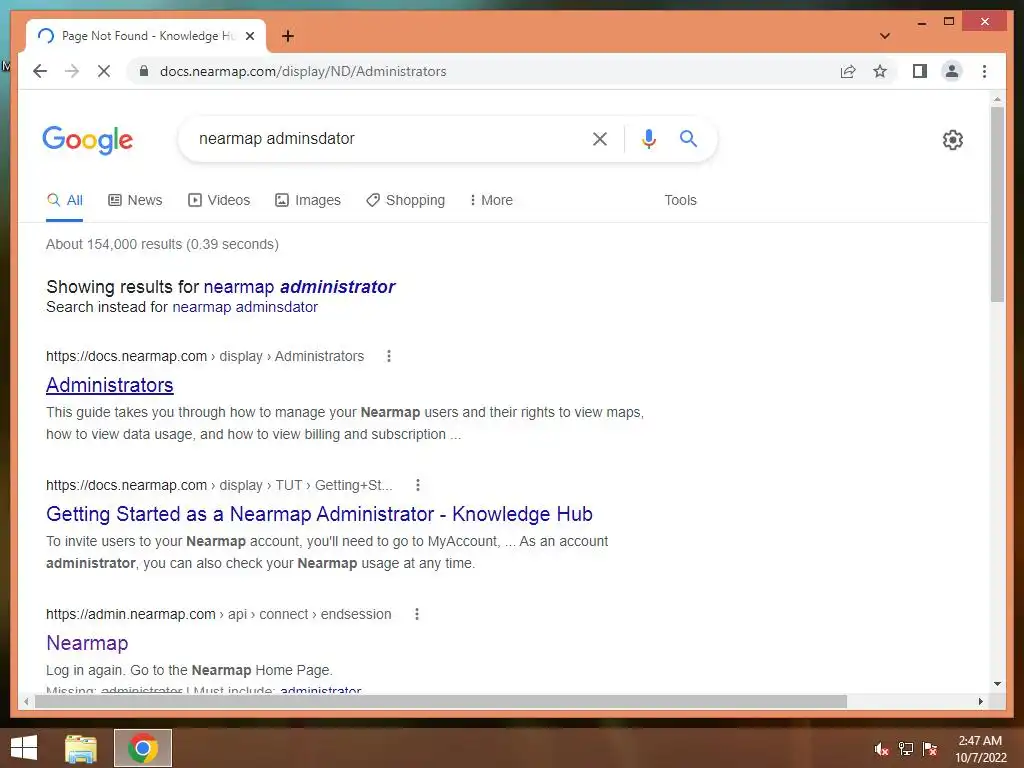View site info via padlock icon
The height and width of the screenshot is (768, 1024).
[x=144, y=71]
